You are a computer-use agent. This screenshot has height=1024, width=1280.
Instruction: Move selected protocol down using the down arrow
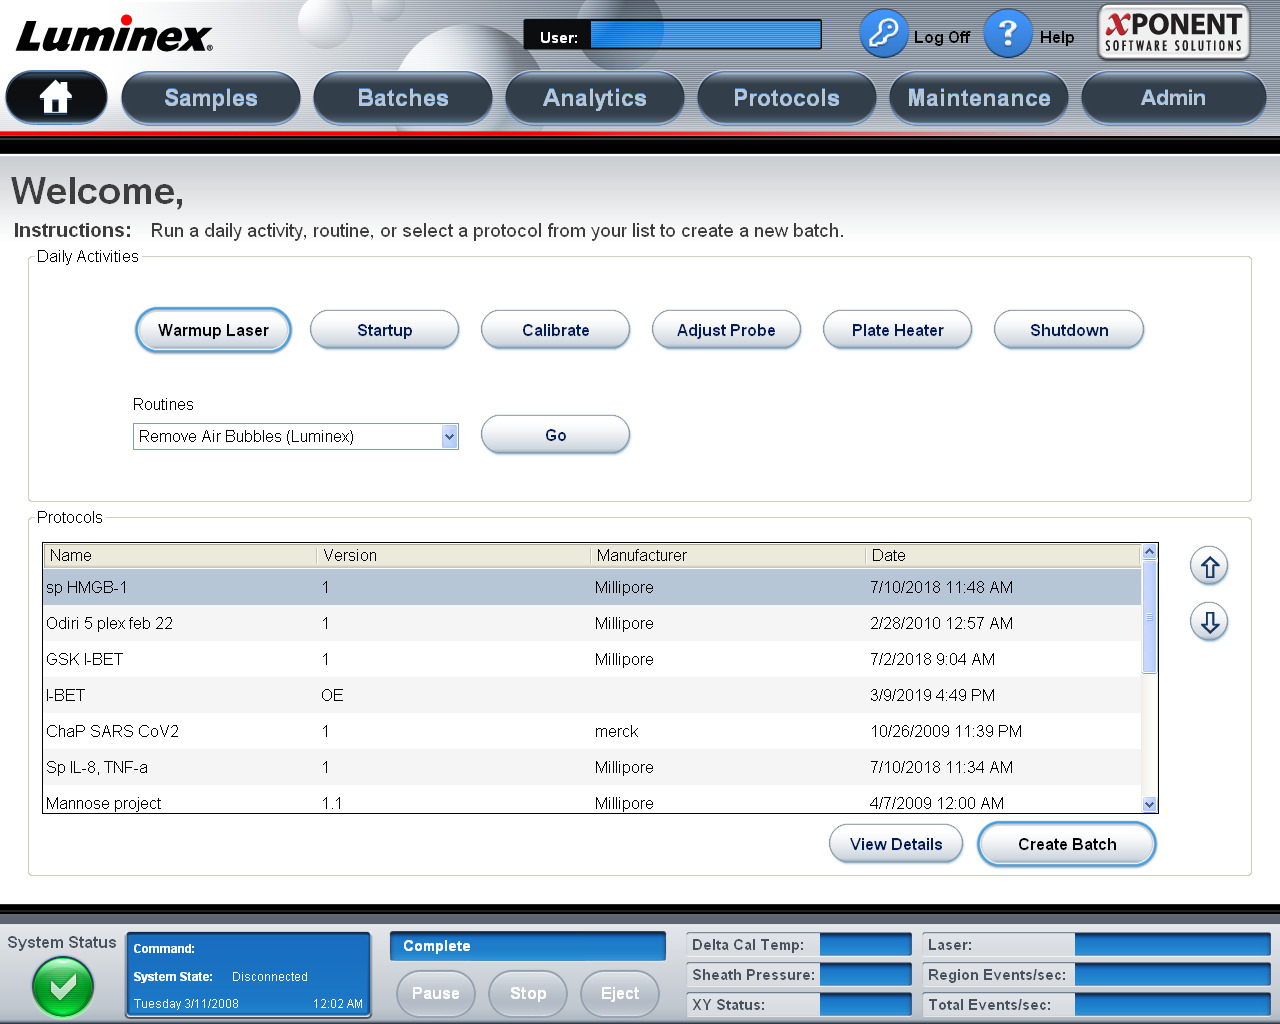coord(1209,622)
